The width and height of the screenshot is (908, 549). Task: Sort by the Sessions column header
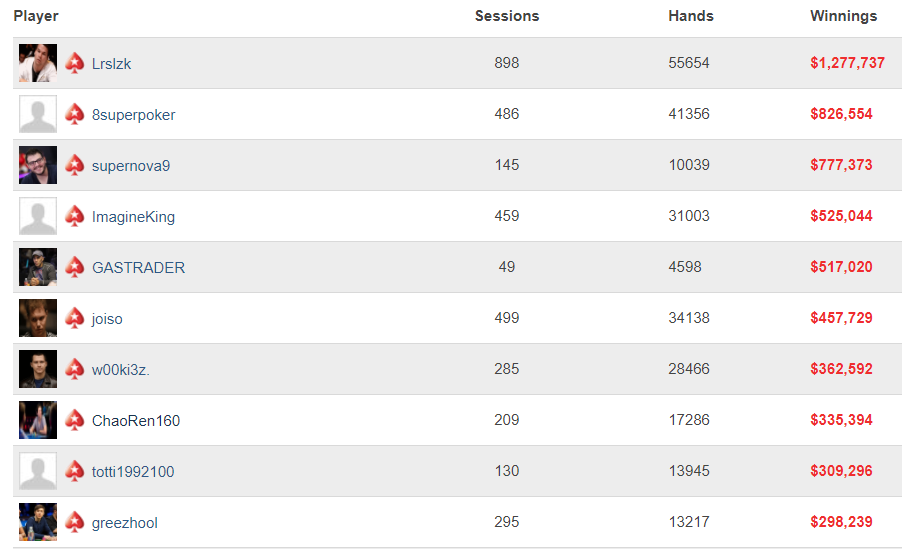[507, 16]
